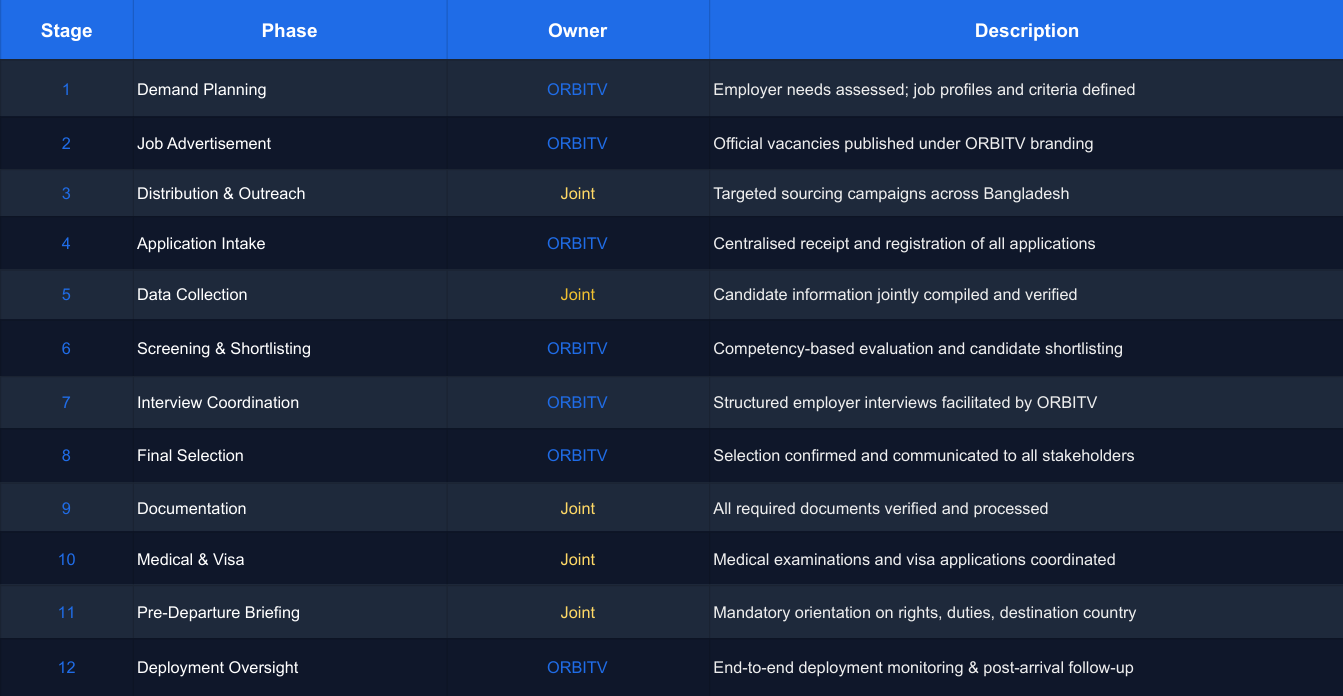Select stage number 5 cell
Viewport: 1343px width, 696px height.
point(66,294)
